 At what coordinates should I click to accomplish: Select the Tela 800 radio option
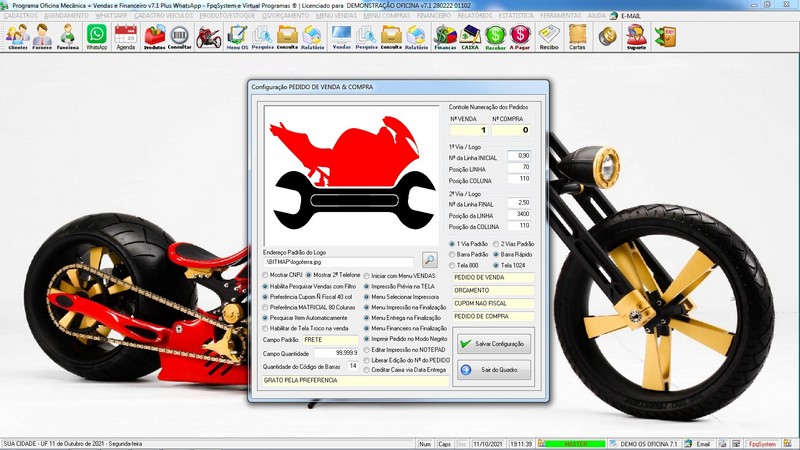click(x=453, y=265)
